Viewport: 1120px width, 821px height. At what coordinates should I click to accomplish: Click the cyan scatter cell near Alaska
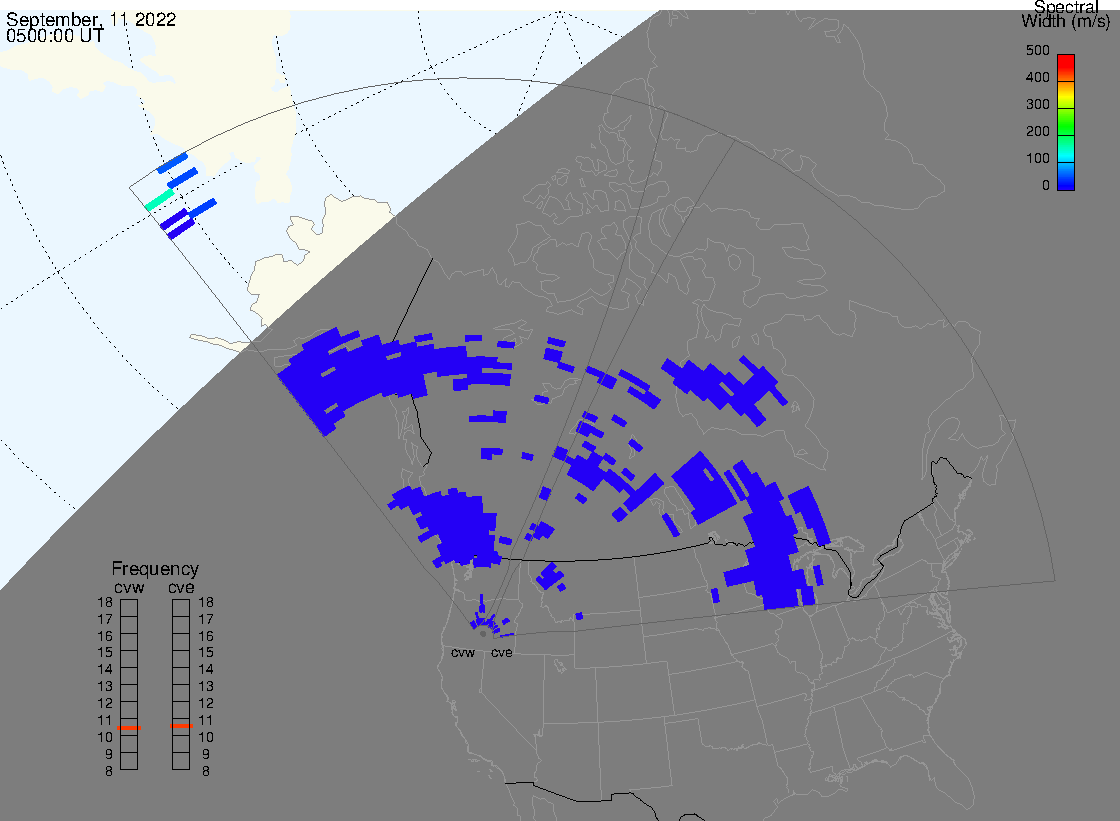[159, 199]
